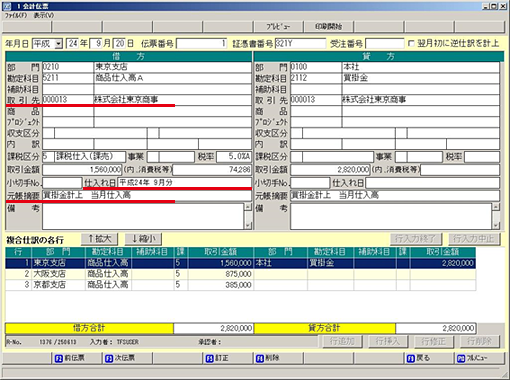510x380 pixels.
Task: Select row 2 大阪支店 in the journal list
Action: 240,274
